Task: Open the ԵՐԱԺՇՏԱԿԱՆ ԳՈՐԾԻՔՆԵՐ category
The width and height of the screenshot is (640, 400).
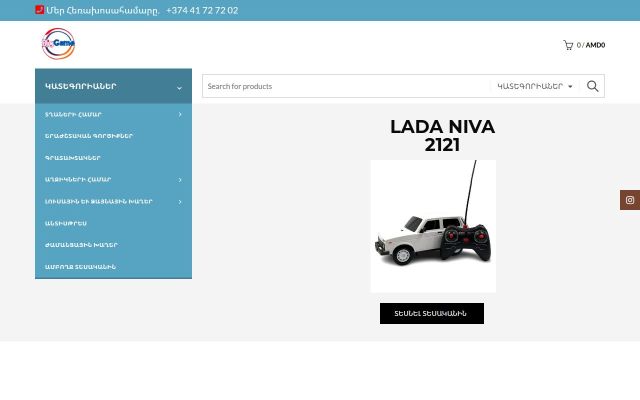Action: pyautogui.click(x=89, y=136)
